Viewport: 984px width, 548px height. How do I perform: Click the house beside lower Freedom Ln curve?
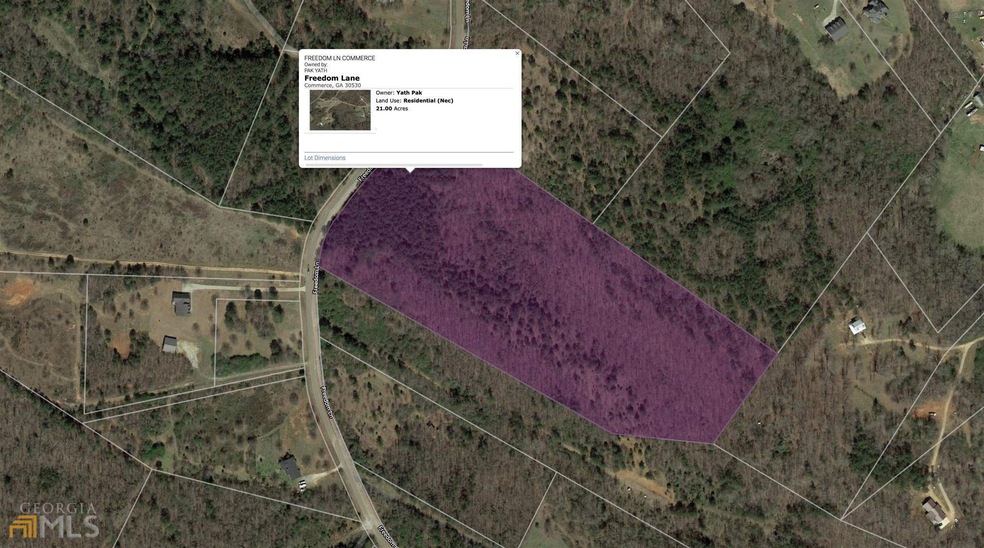pyautogui.click(x=290, y=468)
